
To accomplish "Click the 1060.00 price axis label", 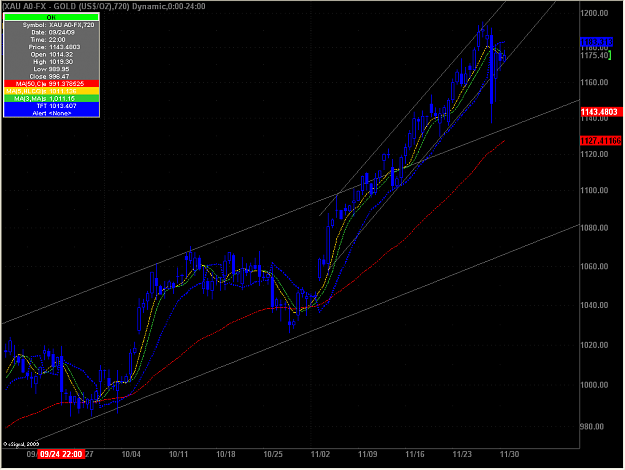I will pyautogui.click(x=594, y=266).
